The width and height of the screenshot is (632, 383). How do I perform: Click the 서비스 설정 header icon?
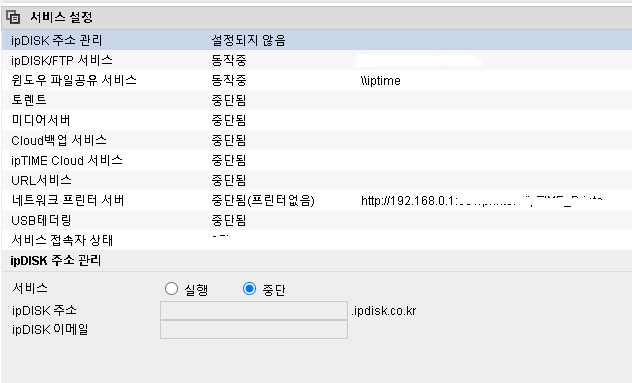pyautogui.click(x=13, y=17)
